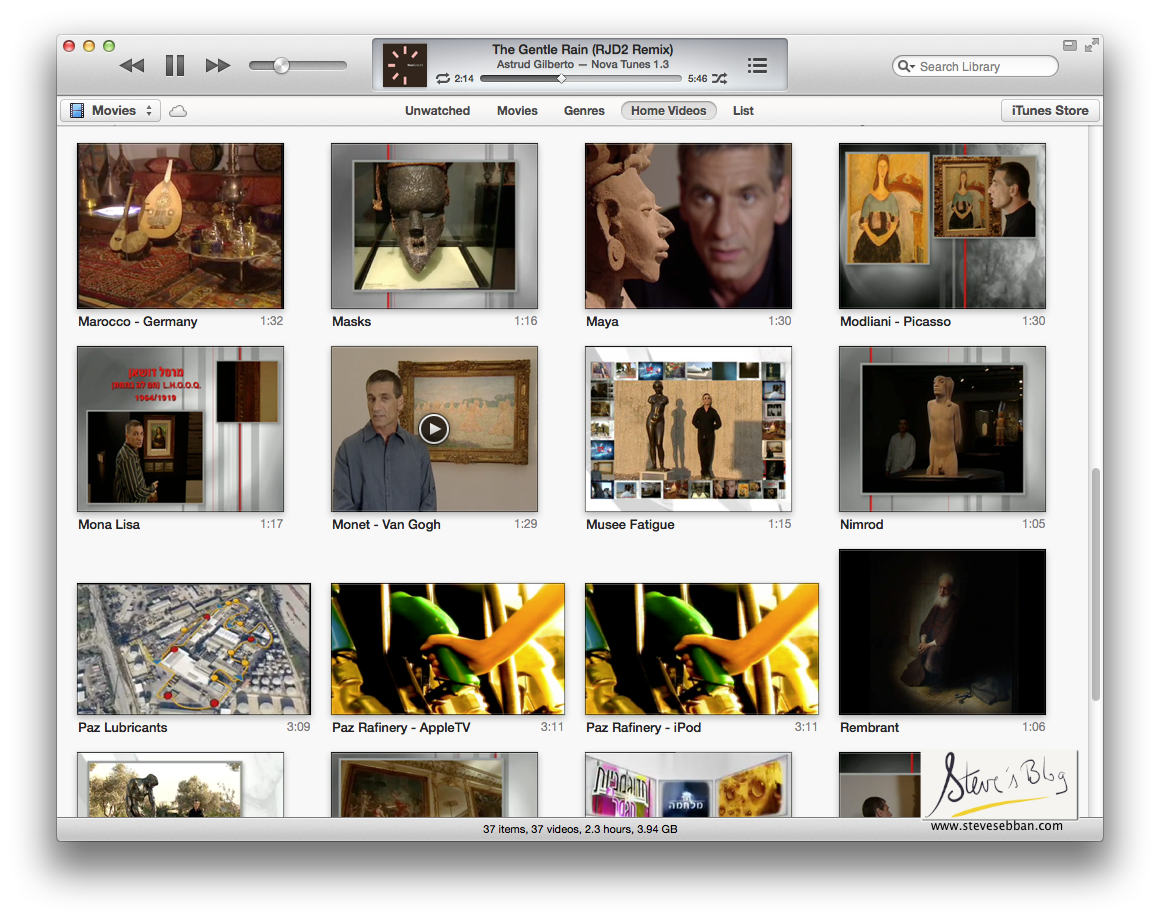Select the Masks video thumbnail
The image size is (1160, 920).
tap(434, 226)
